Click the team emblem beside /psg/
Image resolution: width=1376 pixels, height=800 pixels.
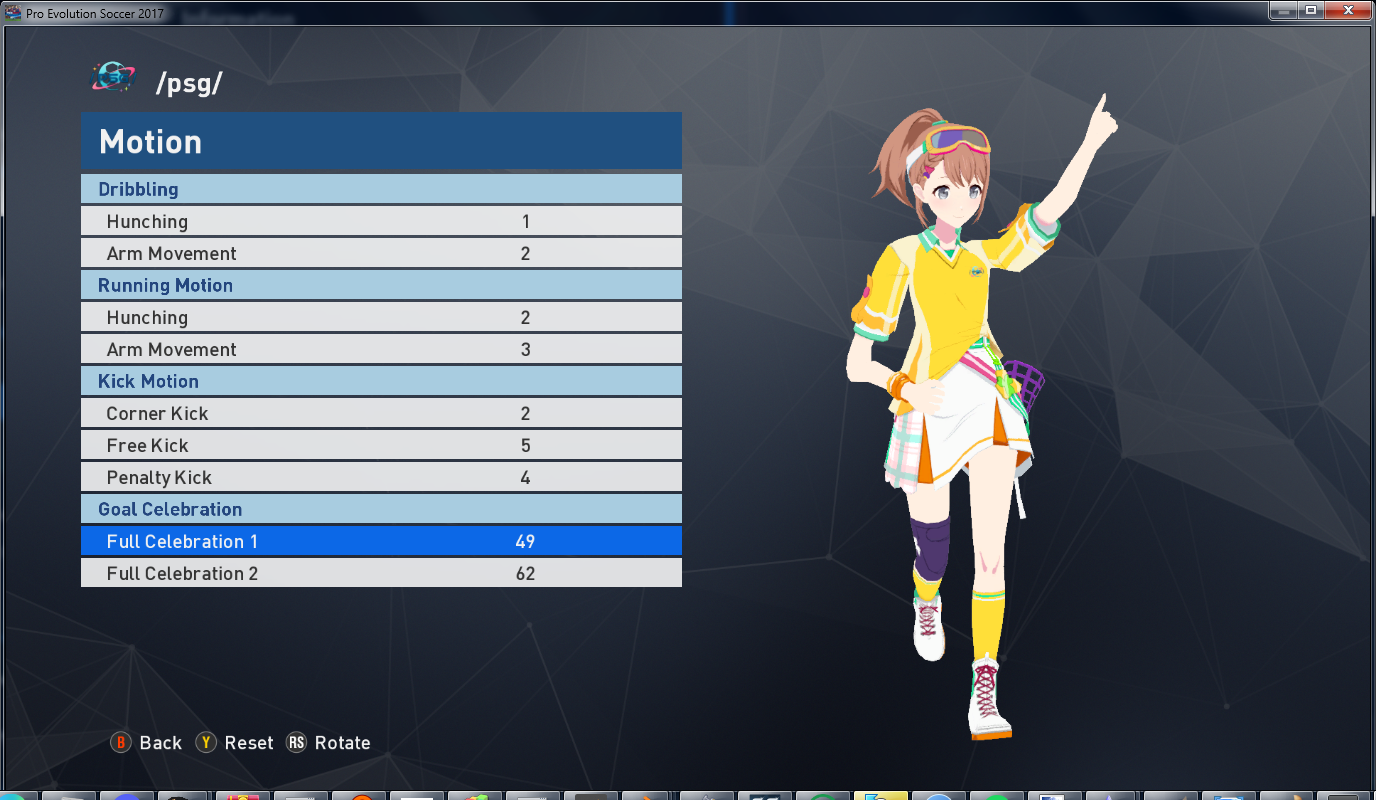pyautogui.click(x=112, y=79)
